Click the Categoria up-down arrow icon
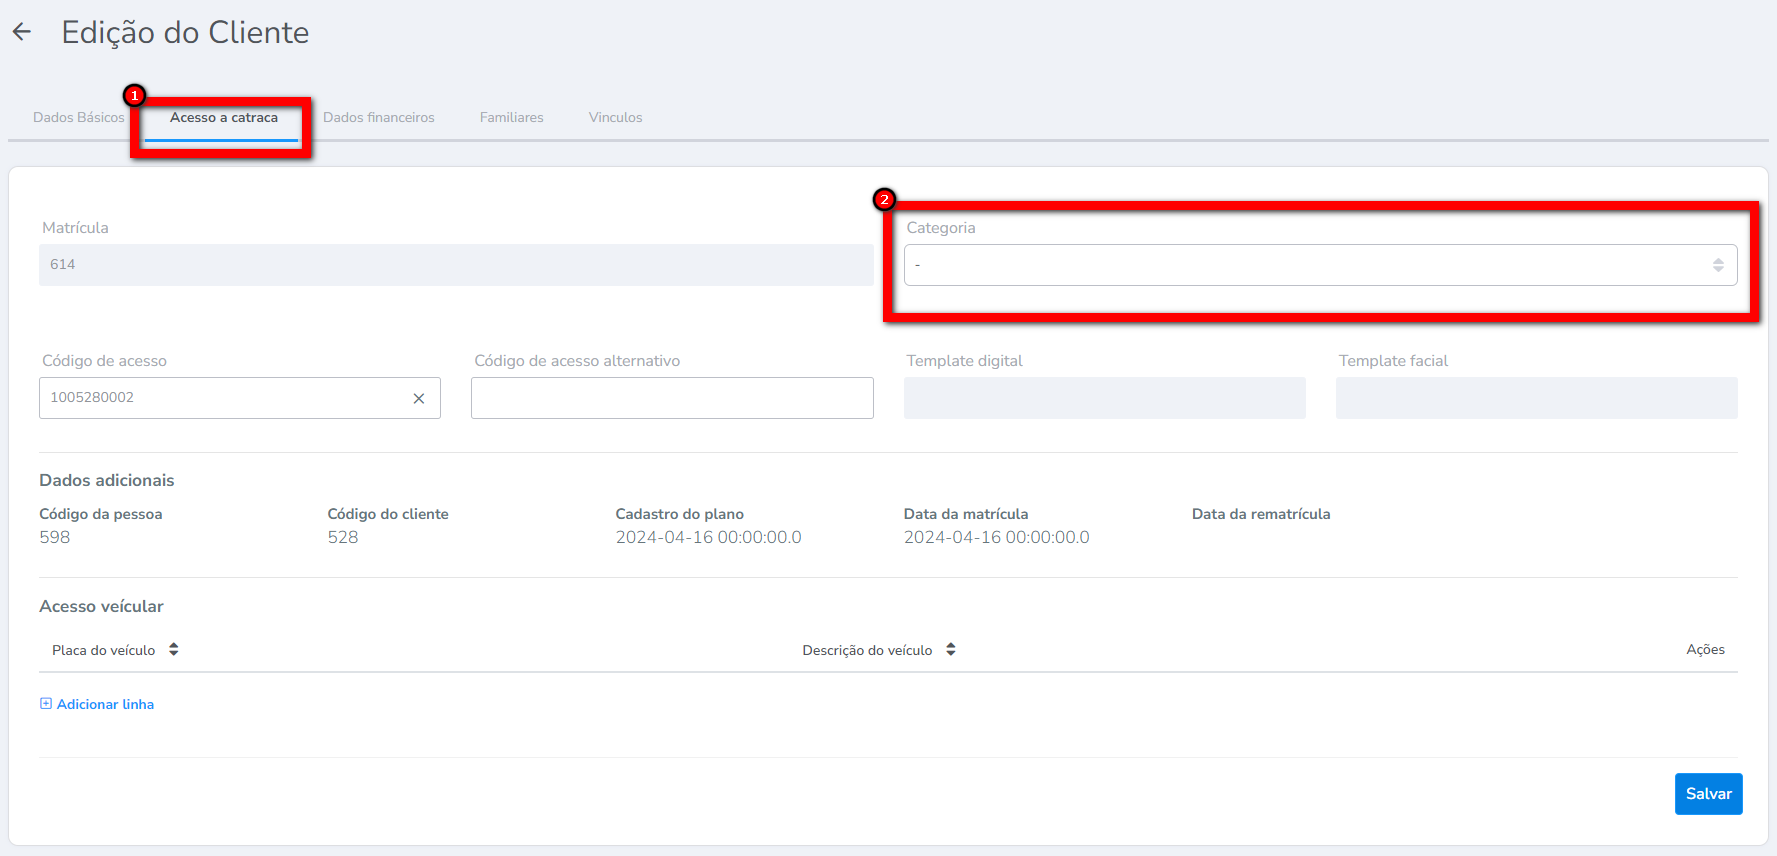 (1717, 265)
